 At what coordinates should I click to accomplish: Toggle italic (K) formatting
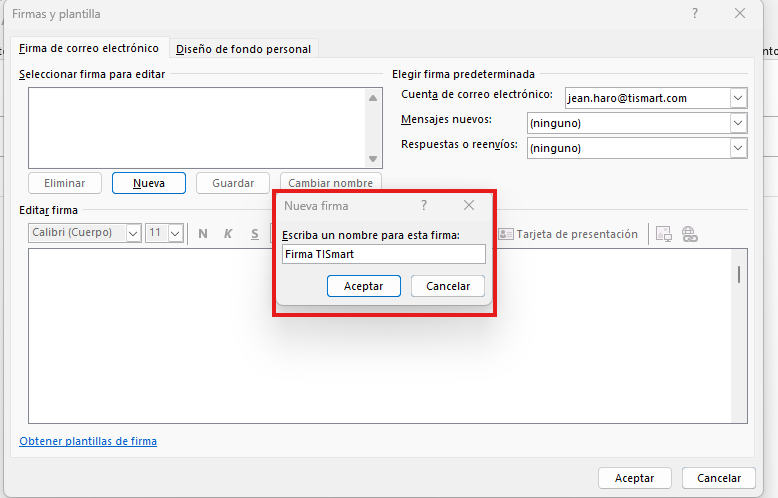tap(228, 234)
